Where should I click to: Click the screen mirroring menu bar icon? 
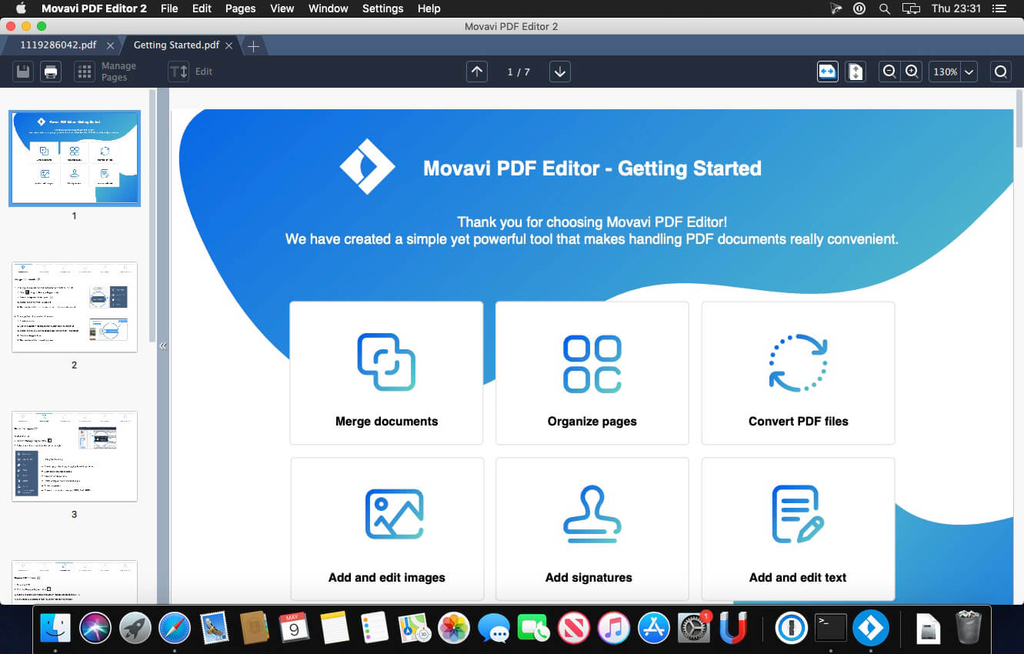pyautogui.click(x=910, y=8)
